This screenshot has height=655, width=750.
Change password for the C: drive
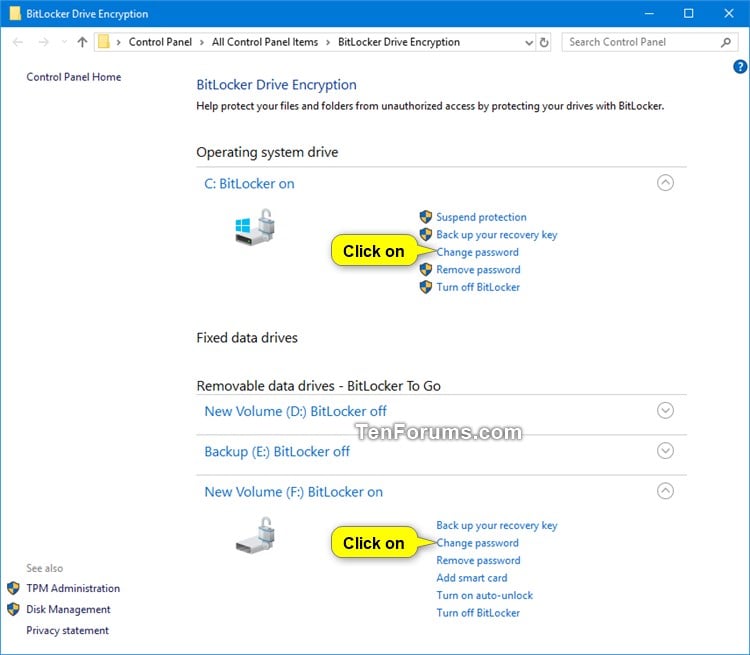click(477, 252)
